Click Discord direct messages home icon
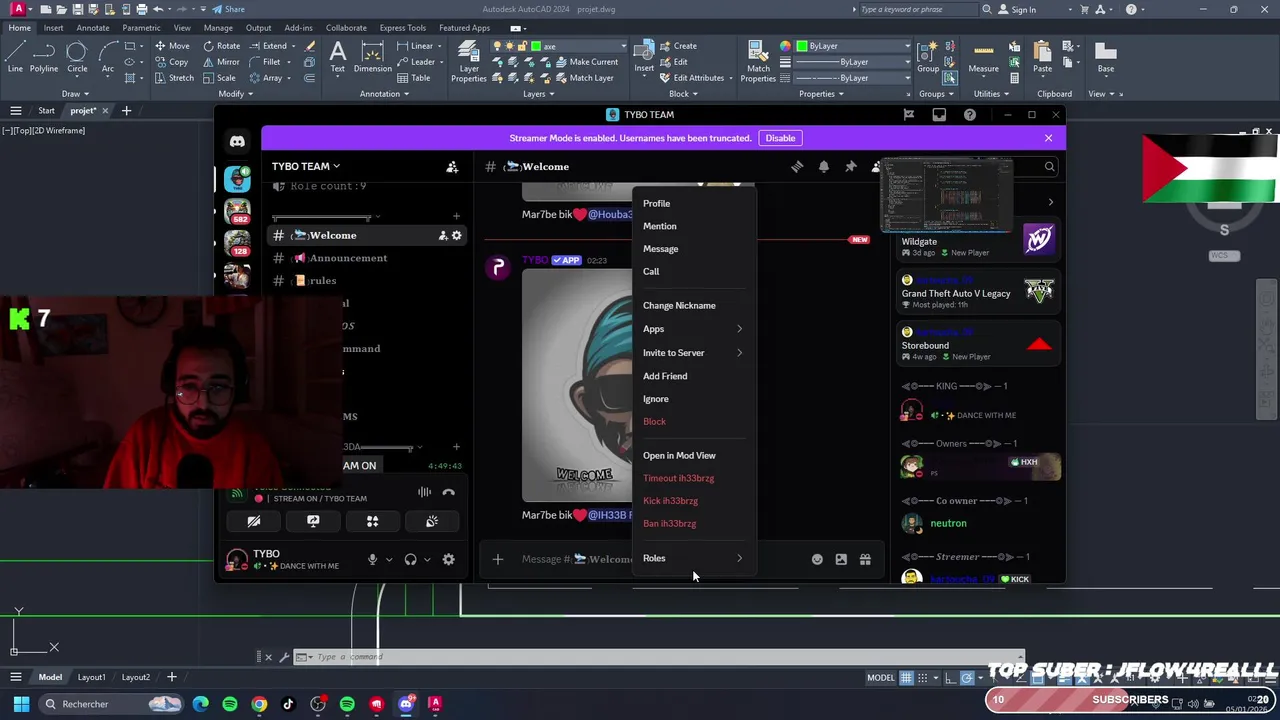 237,142
